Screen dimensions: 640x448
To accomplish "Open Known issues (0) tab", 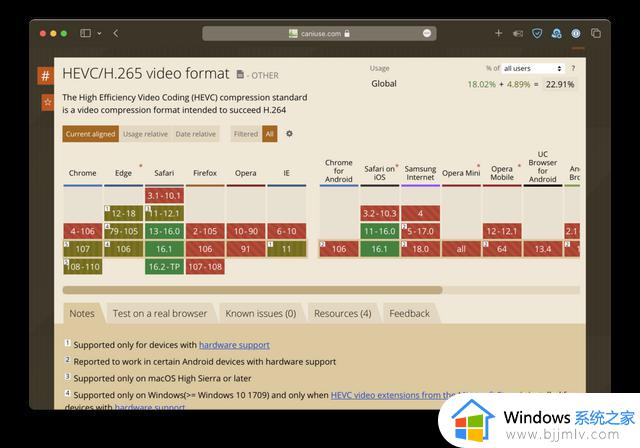I will (261, 313).
